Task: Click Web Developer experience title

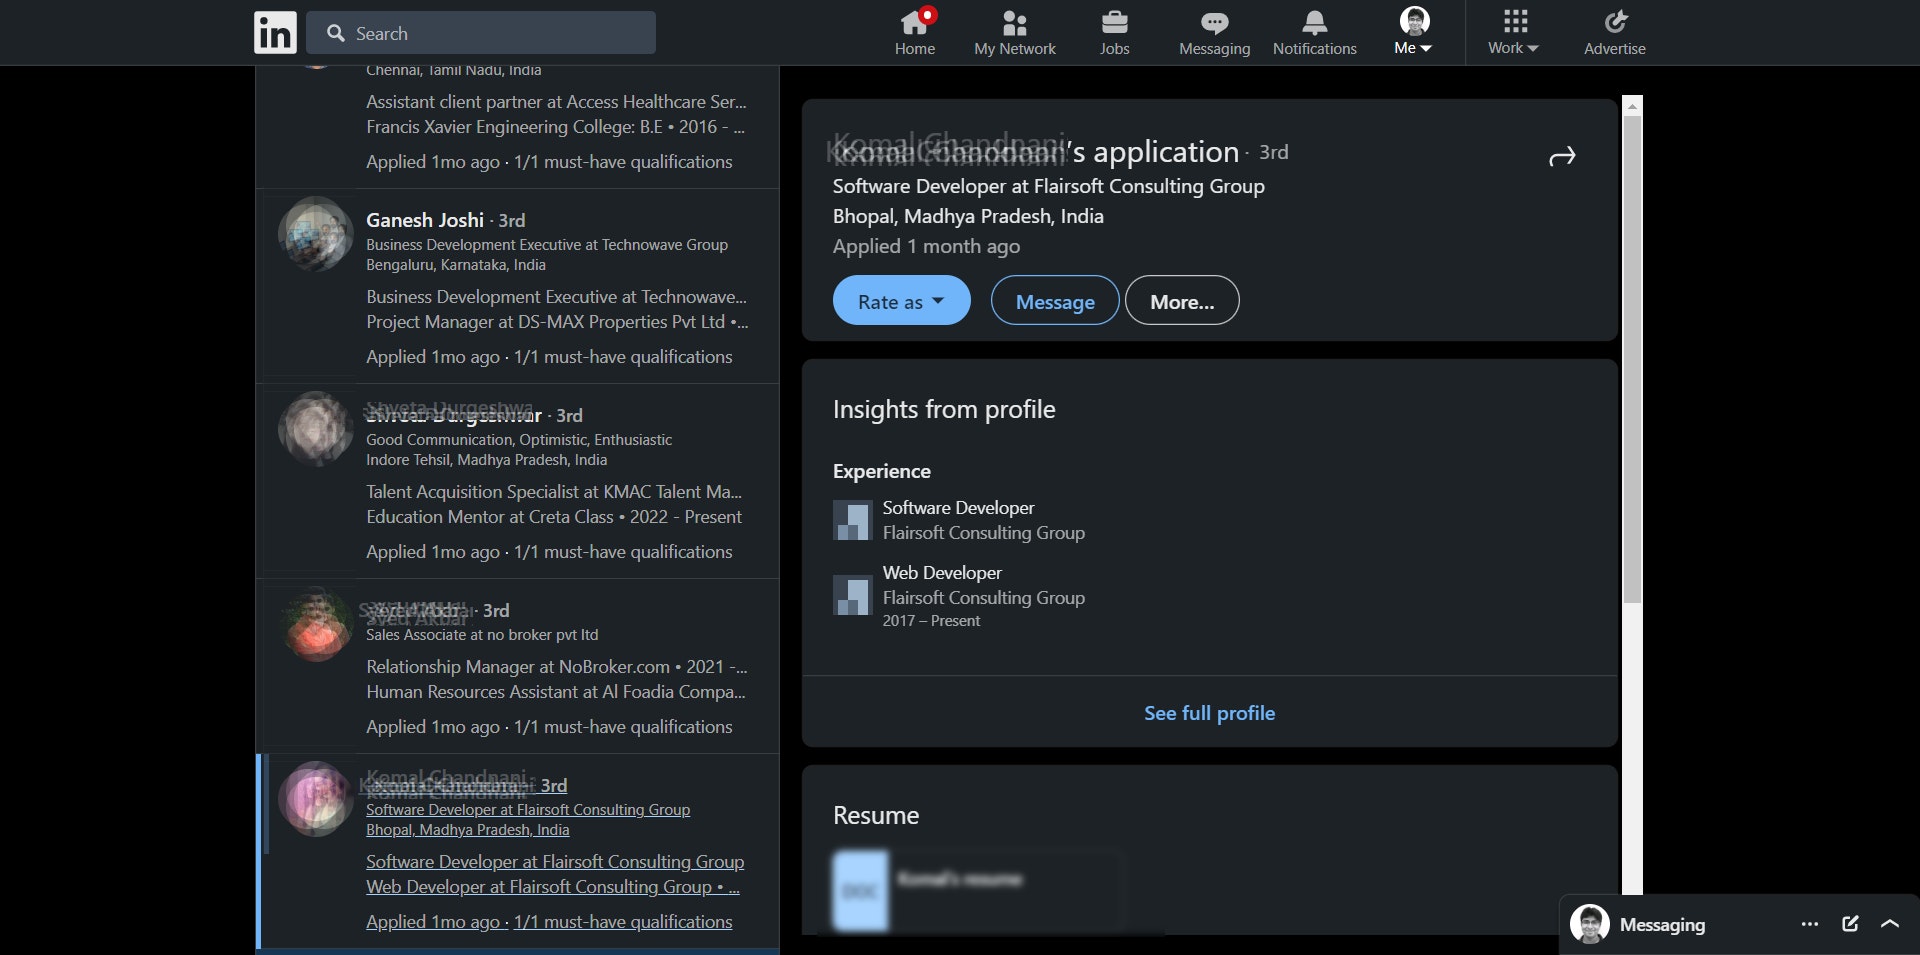Action: pyautogui.click(x=942, y=573)
